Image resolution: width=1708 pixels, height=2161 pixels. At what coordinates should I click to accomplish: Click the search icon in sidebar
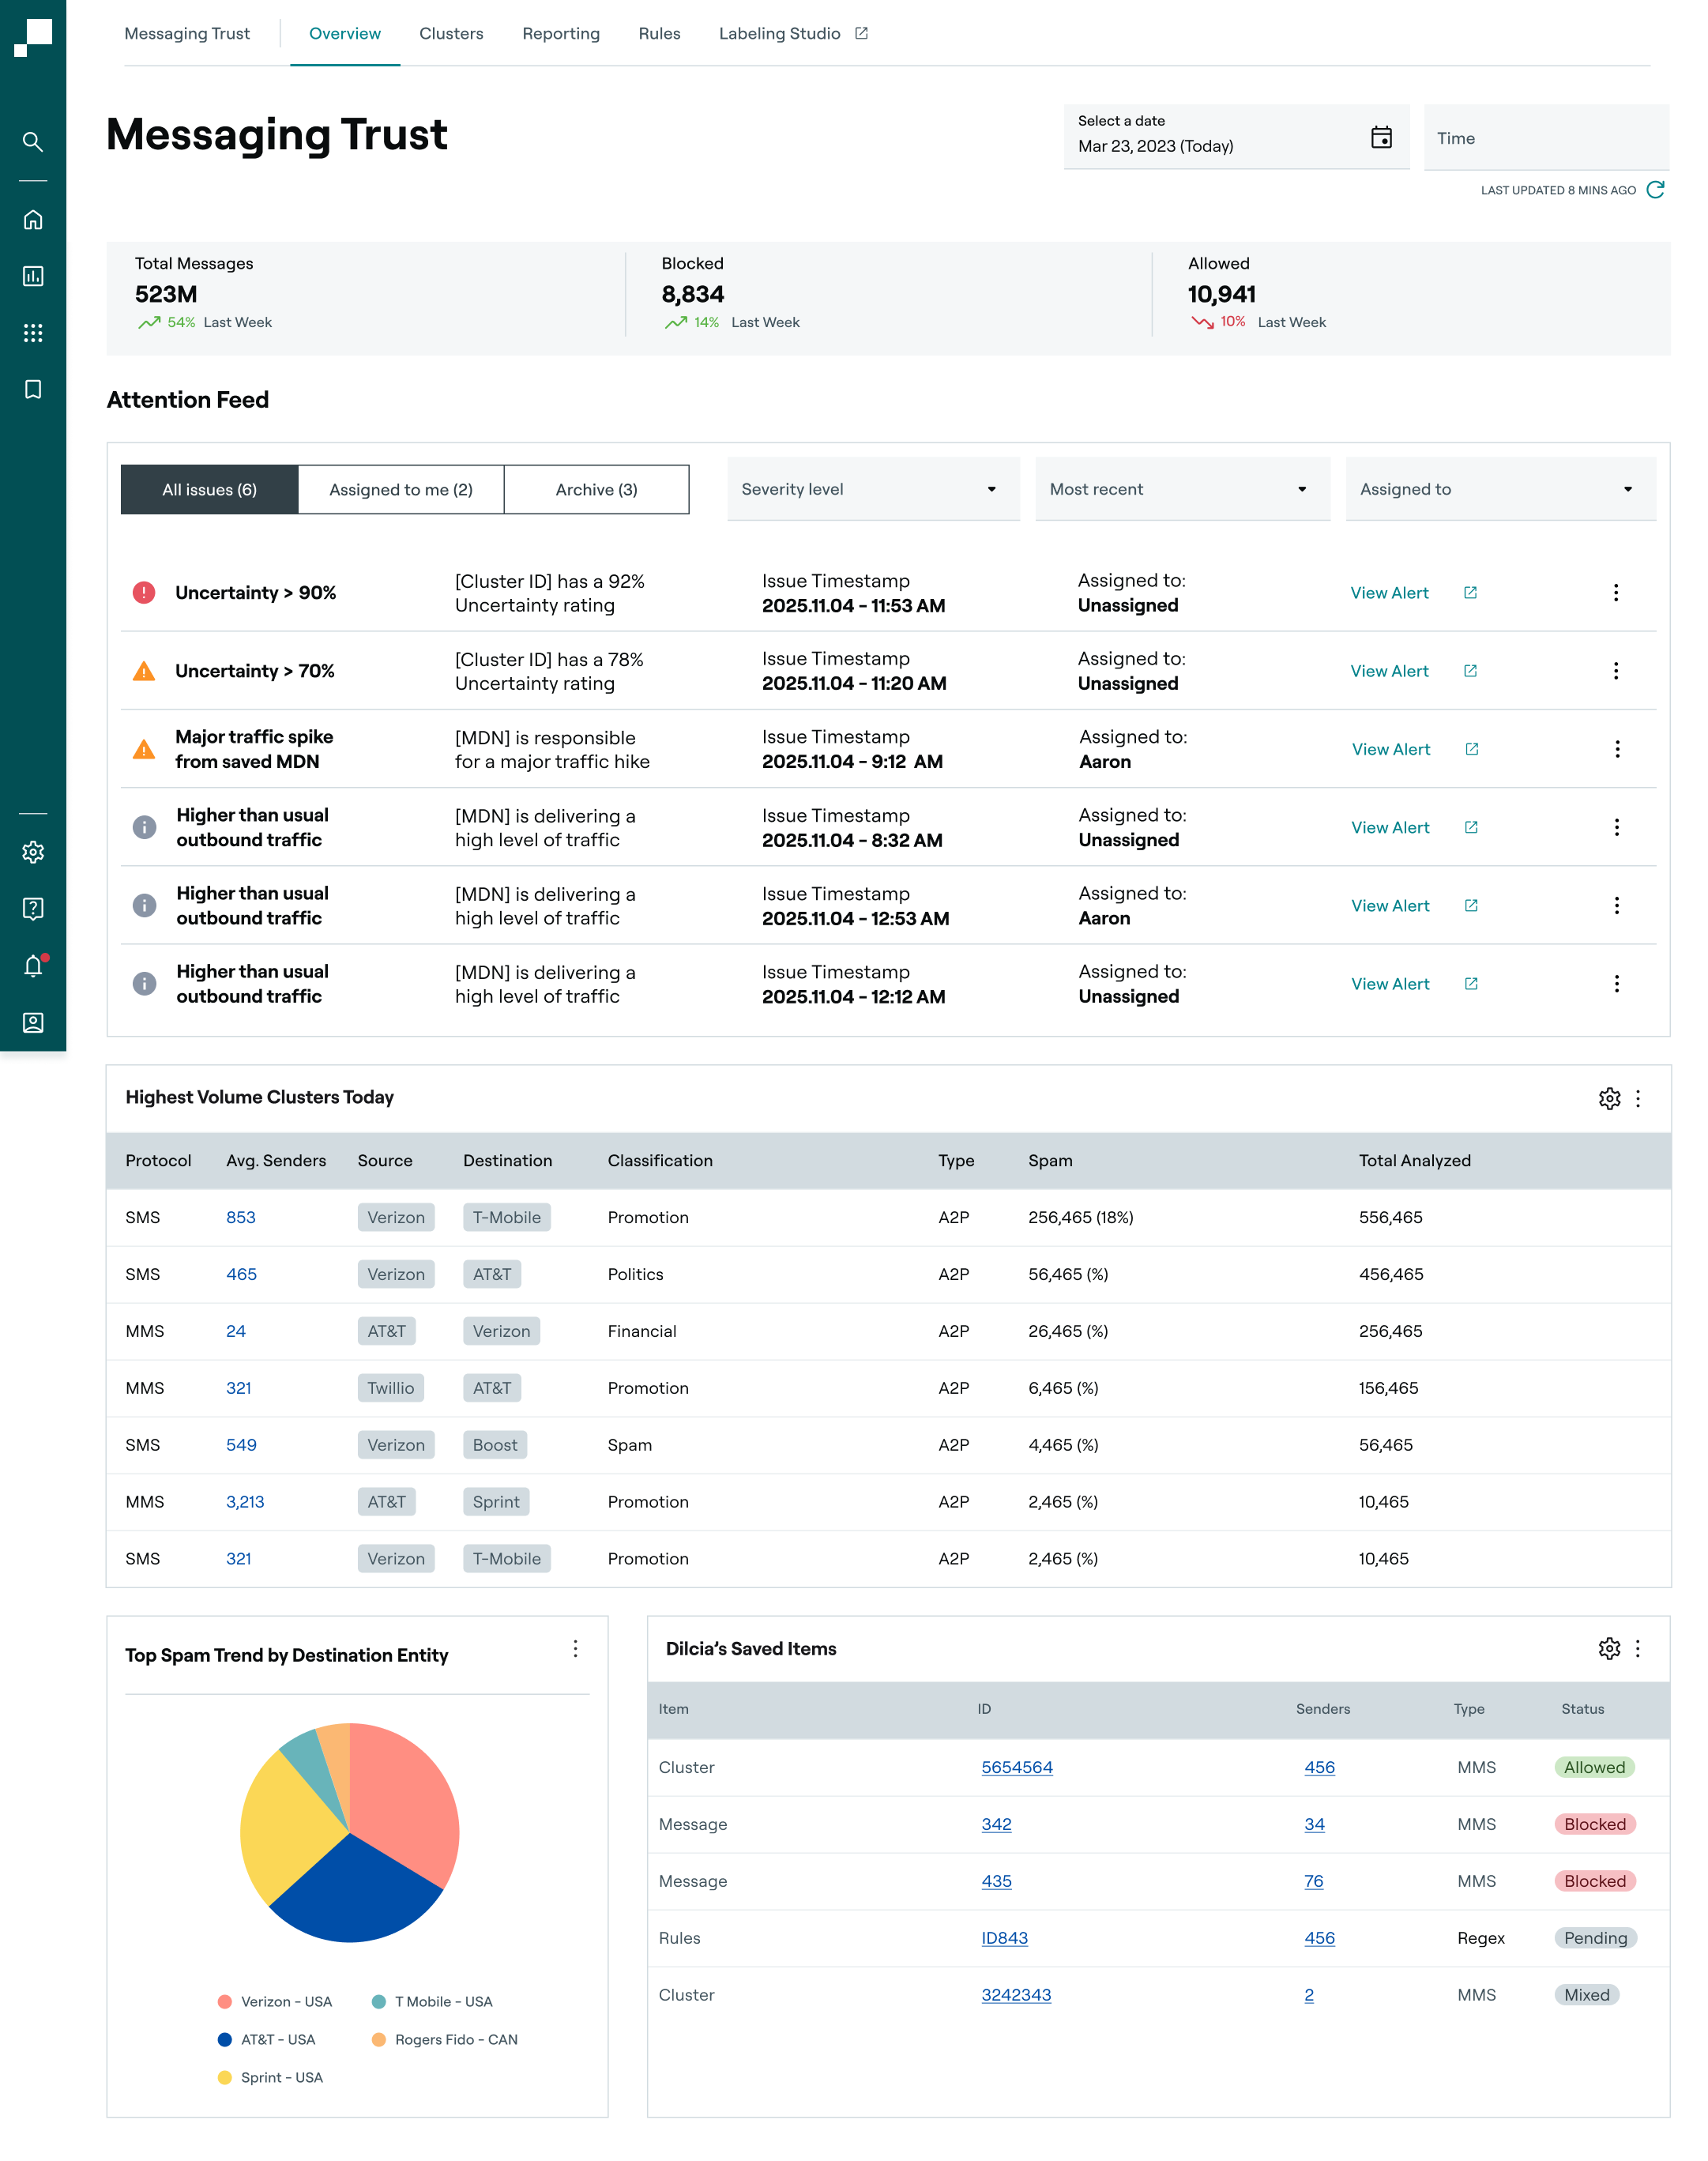[33, 142]
